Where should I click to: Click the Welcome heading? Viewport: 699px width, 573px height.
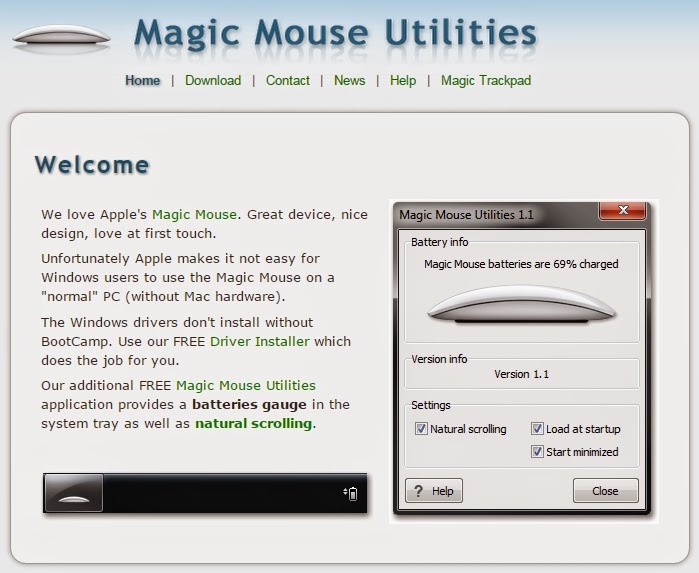click(92, 165)
